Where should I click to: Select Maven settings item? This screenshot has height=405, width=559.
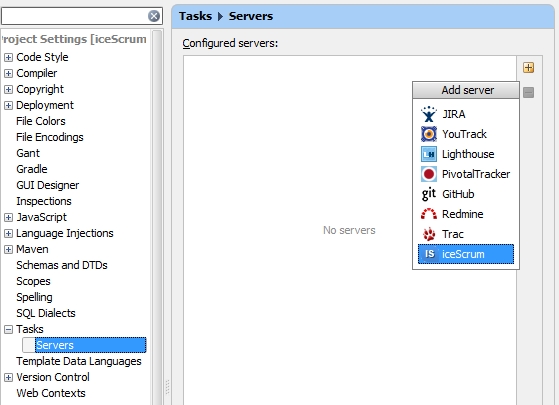[x=32, y=249]
